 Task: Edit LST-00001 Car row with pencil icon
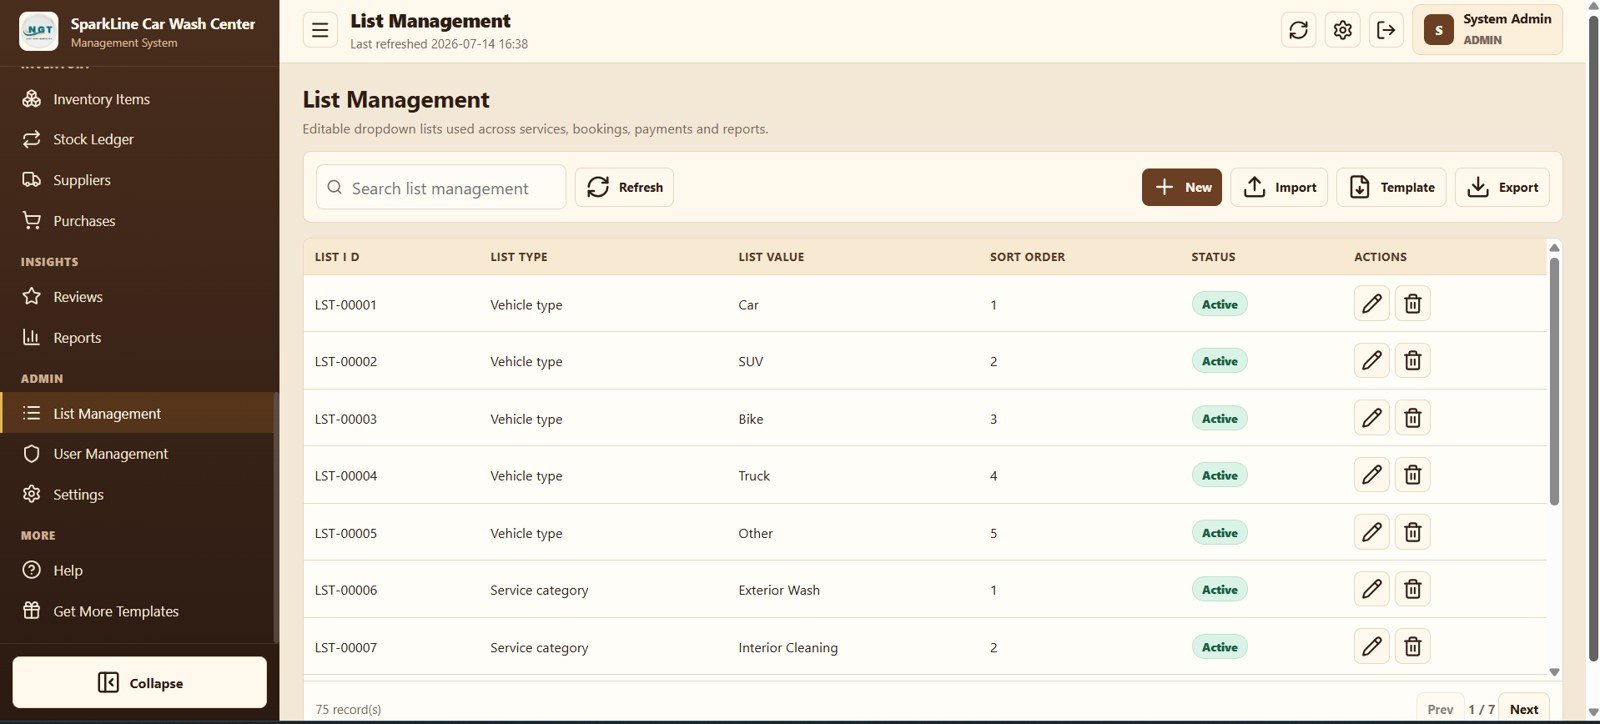(1371, 303)
